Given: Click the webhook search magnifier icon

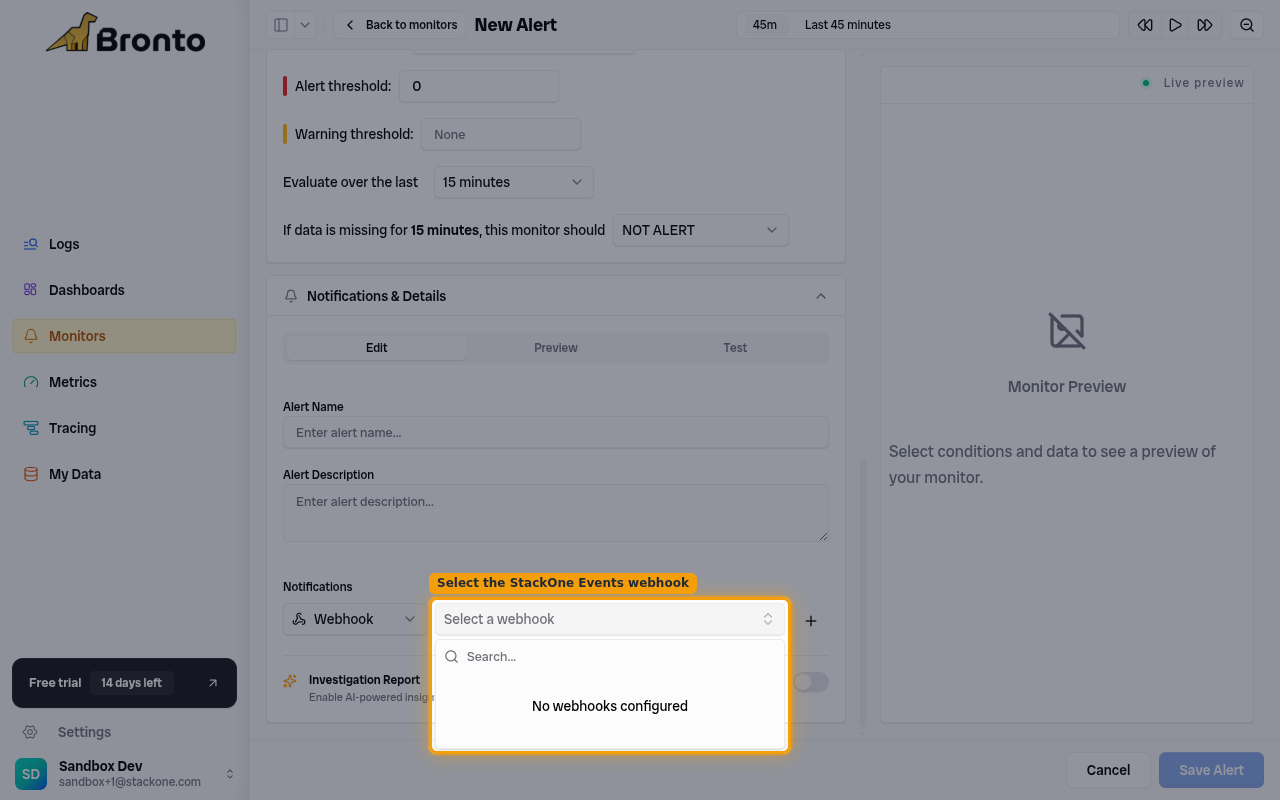Looking at the screenshot, I should [452, 657].
